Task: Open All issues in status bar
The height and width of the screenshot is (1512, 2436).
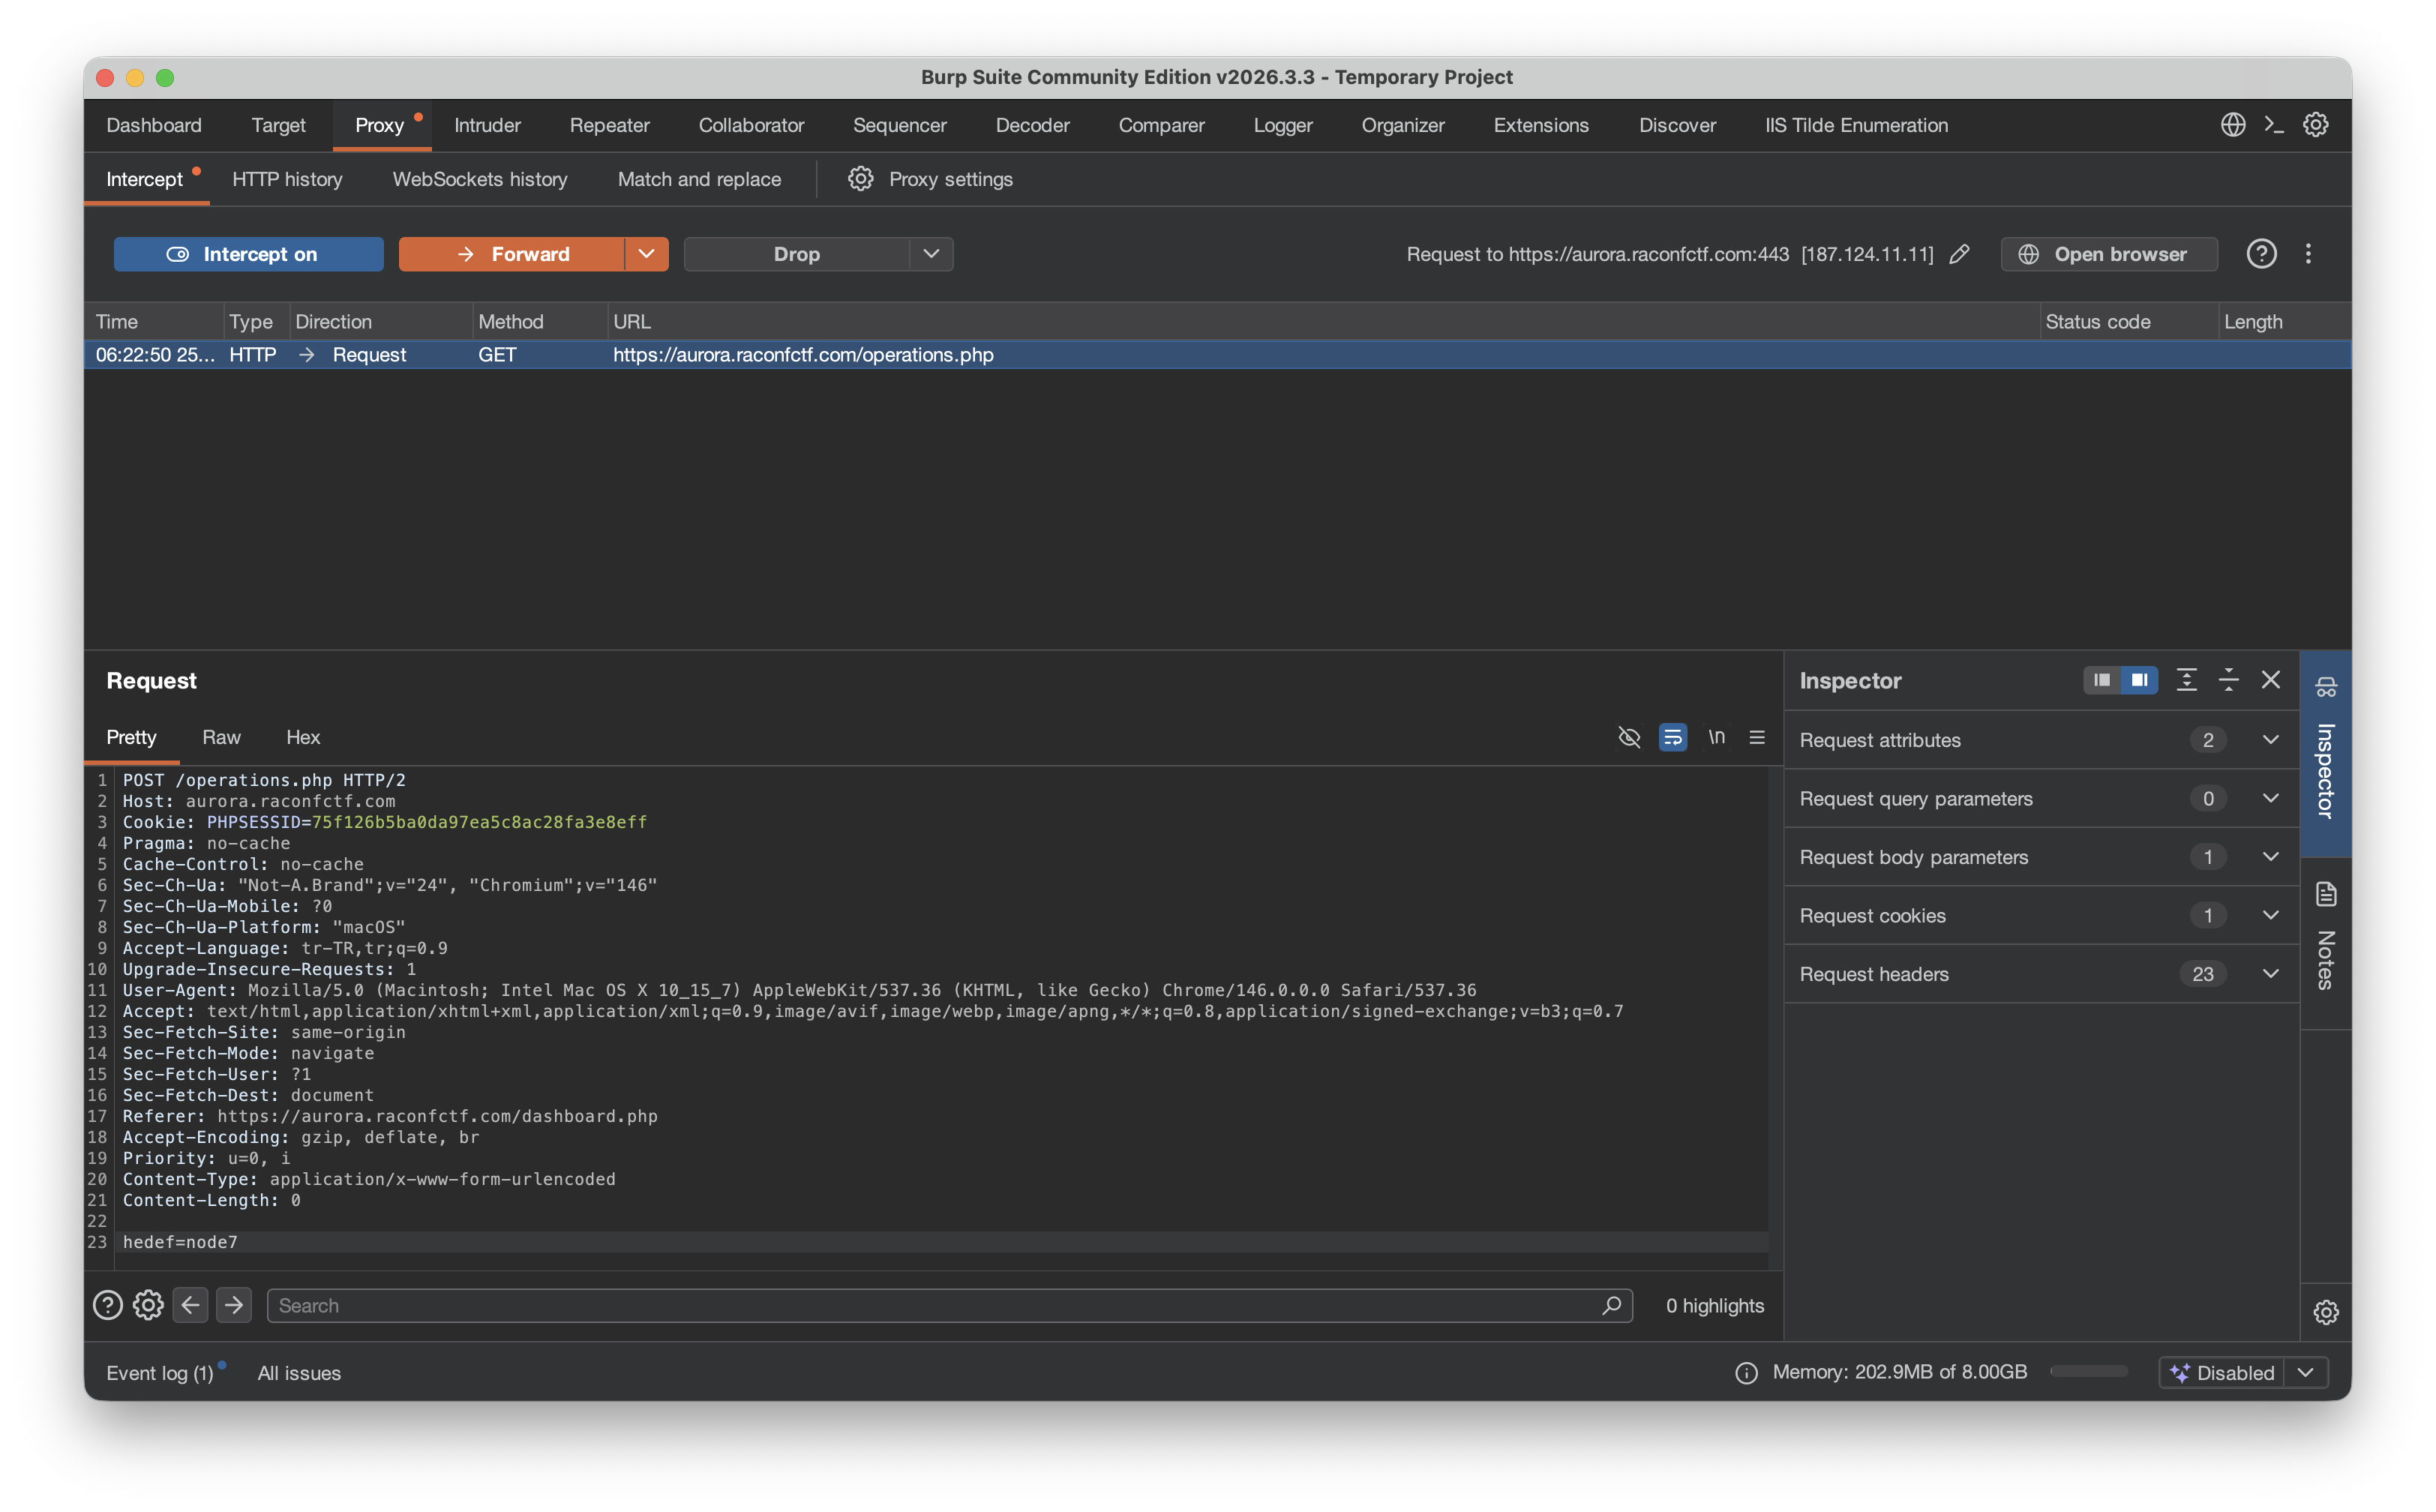Action: tap(299, 1373)
